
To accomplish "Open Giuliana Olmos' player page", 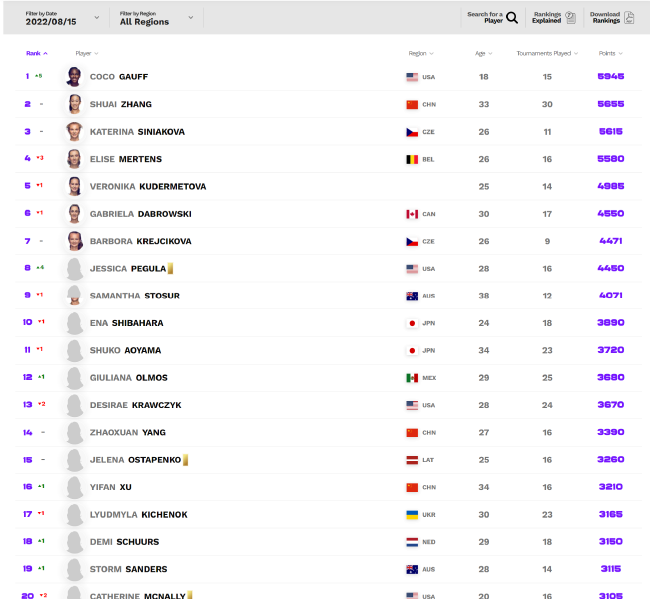I will click(x=129, y=378).
